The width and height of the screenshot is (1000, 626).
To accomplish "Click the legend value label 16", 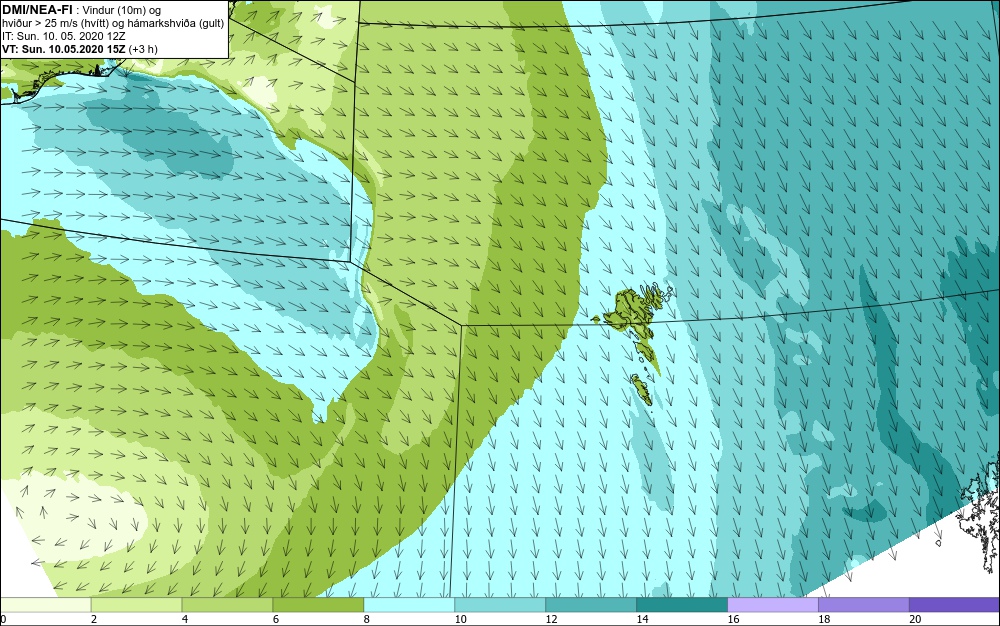I will click(733, 619).
